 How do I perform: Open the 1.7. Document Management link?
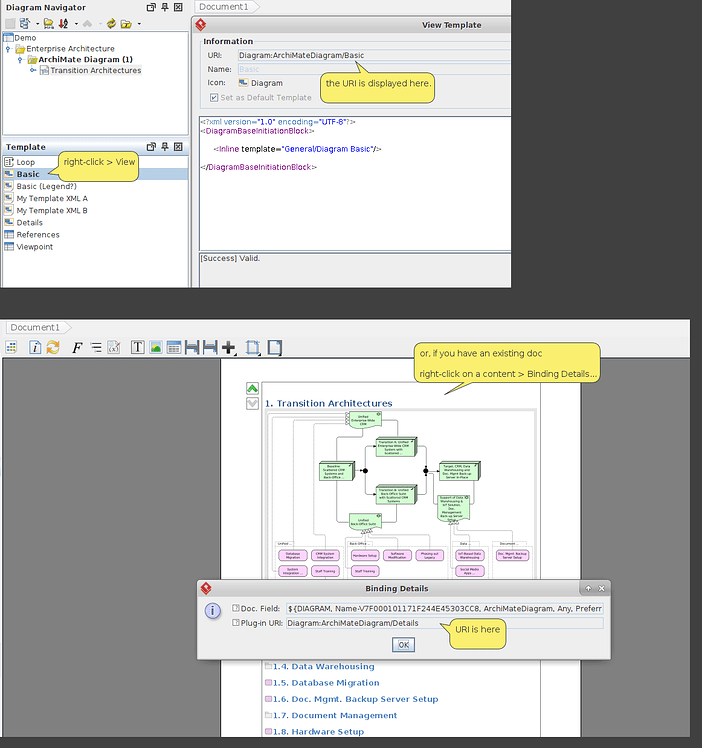[x=335, y=715]
